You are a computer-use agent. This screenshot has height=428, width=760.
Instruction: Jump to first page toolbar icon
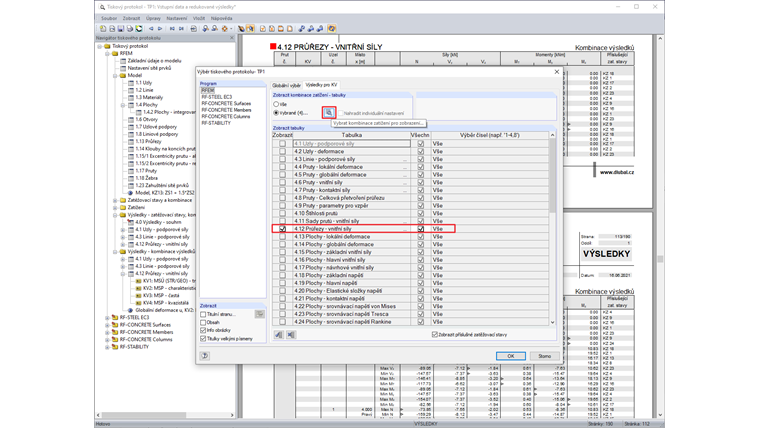click(x=172, y=29)
